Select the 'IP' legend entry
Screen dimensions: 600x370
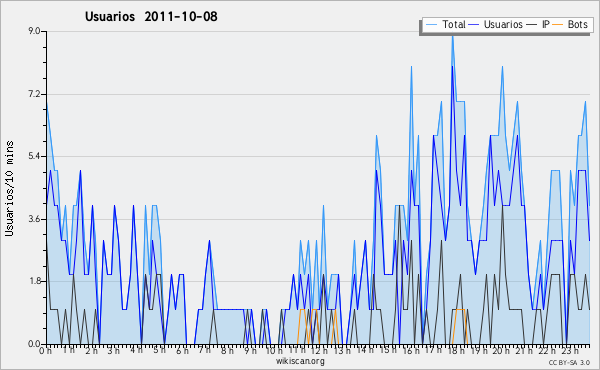pos(538,24)
